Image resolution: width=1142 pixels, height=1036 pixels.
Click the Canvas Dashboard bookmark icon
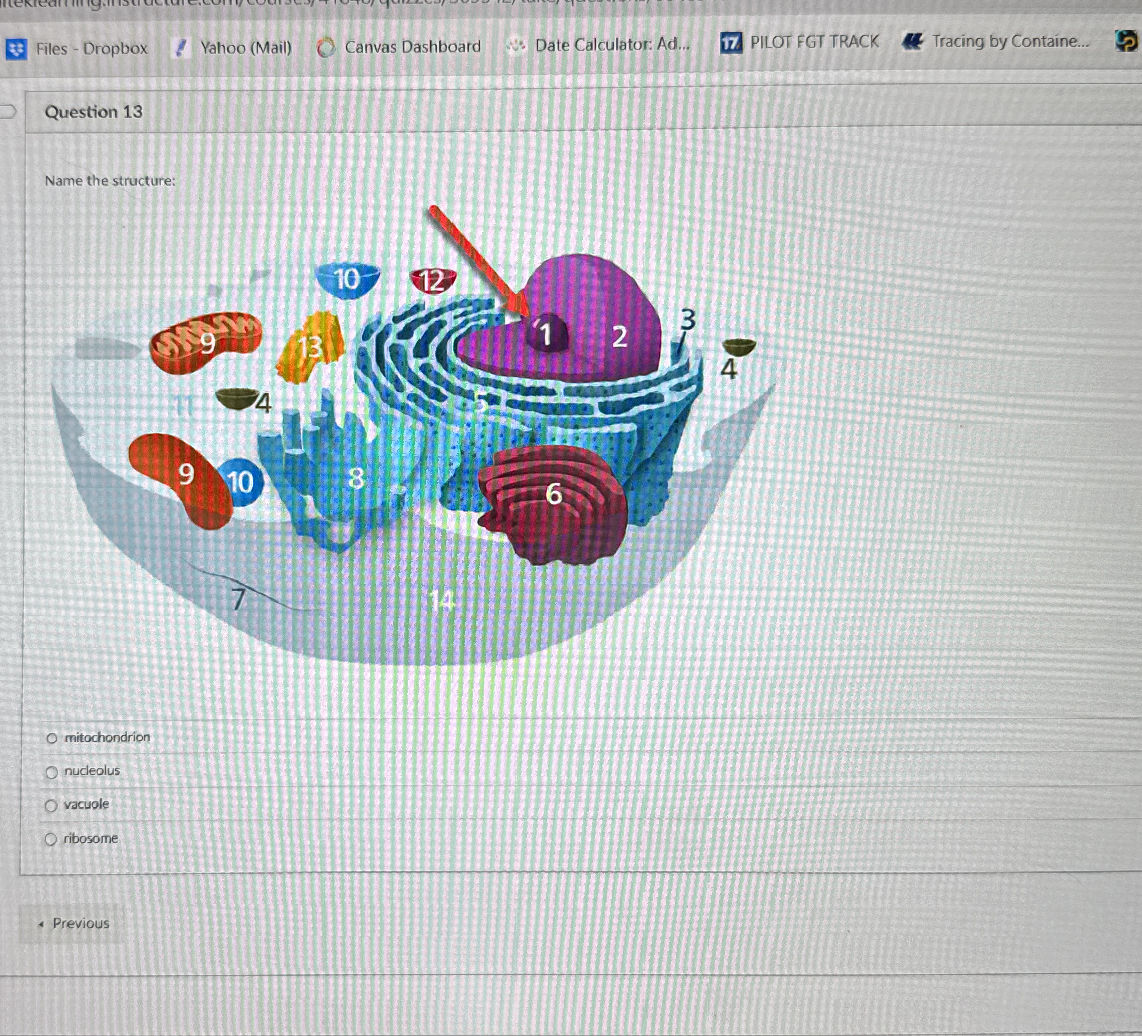point(324,46)
